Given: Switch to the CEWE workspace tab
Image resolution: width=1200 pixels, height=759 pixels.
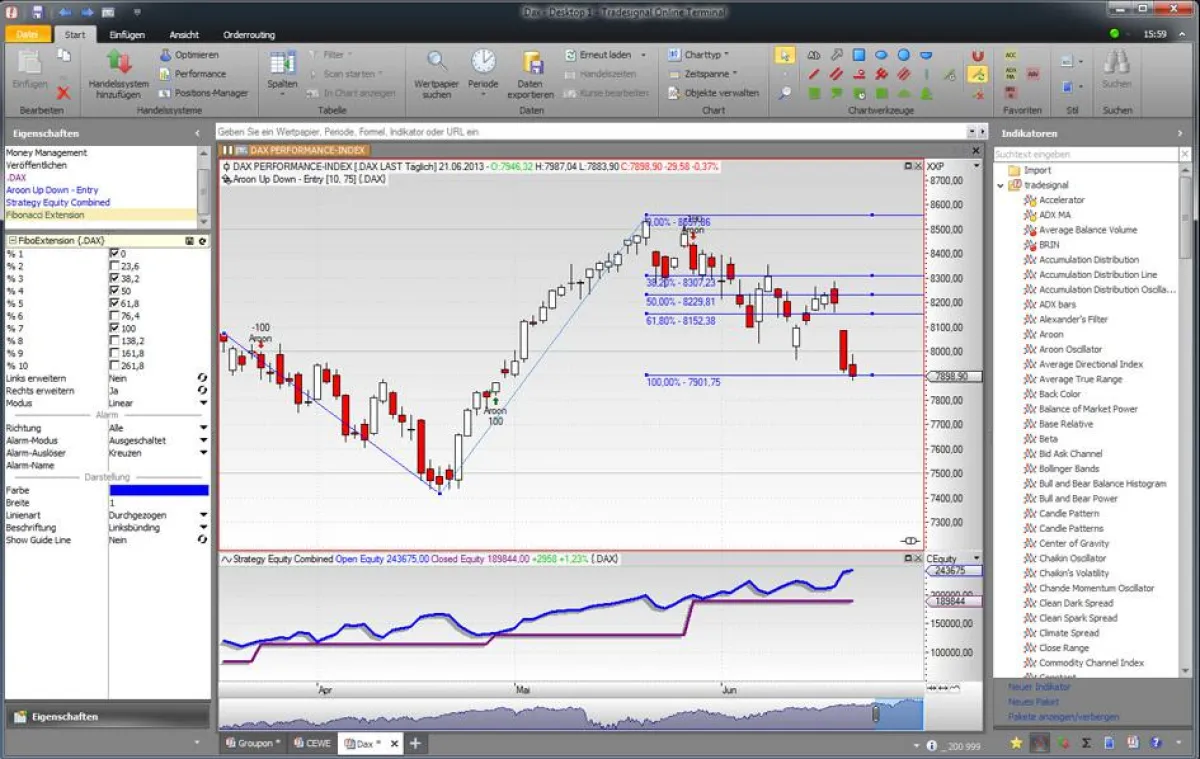Looking at the screenshot, I should pyautogui.click(x=312, y=743).
